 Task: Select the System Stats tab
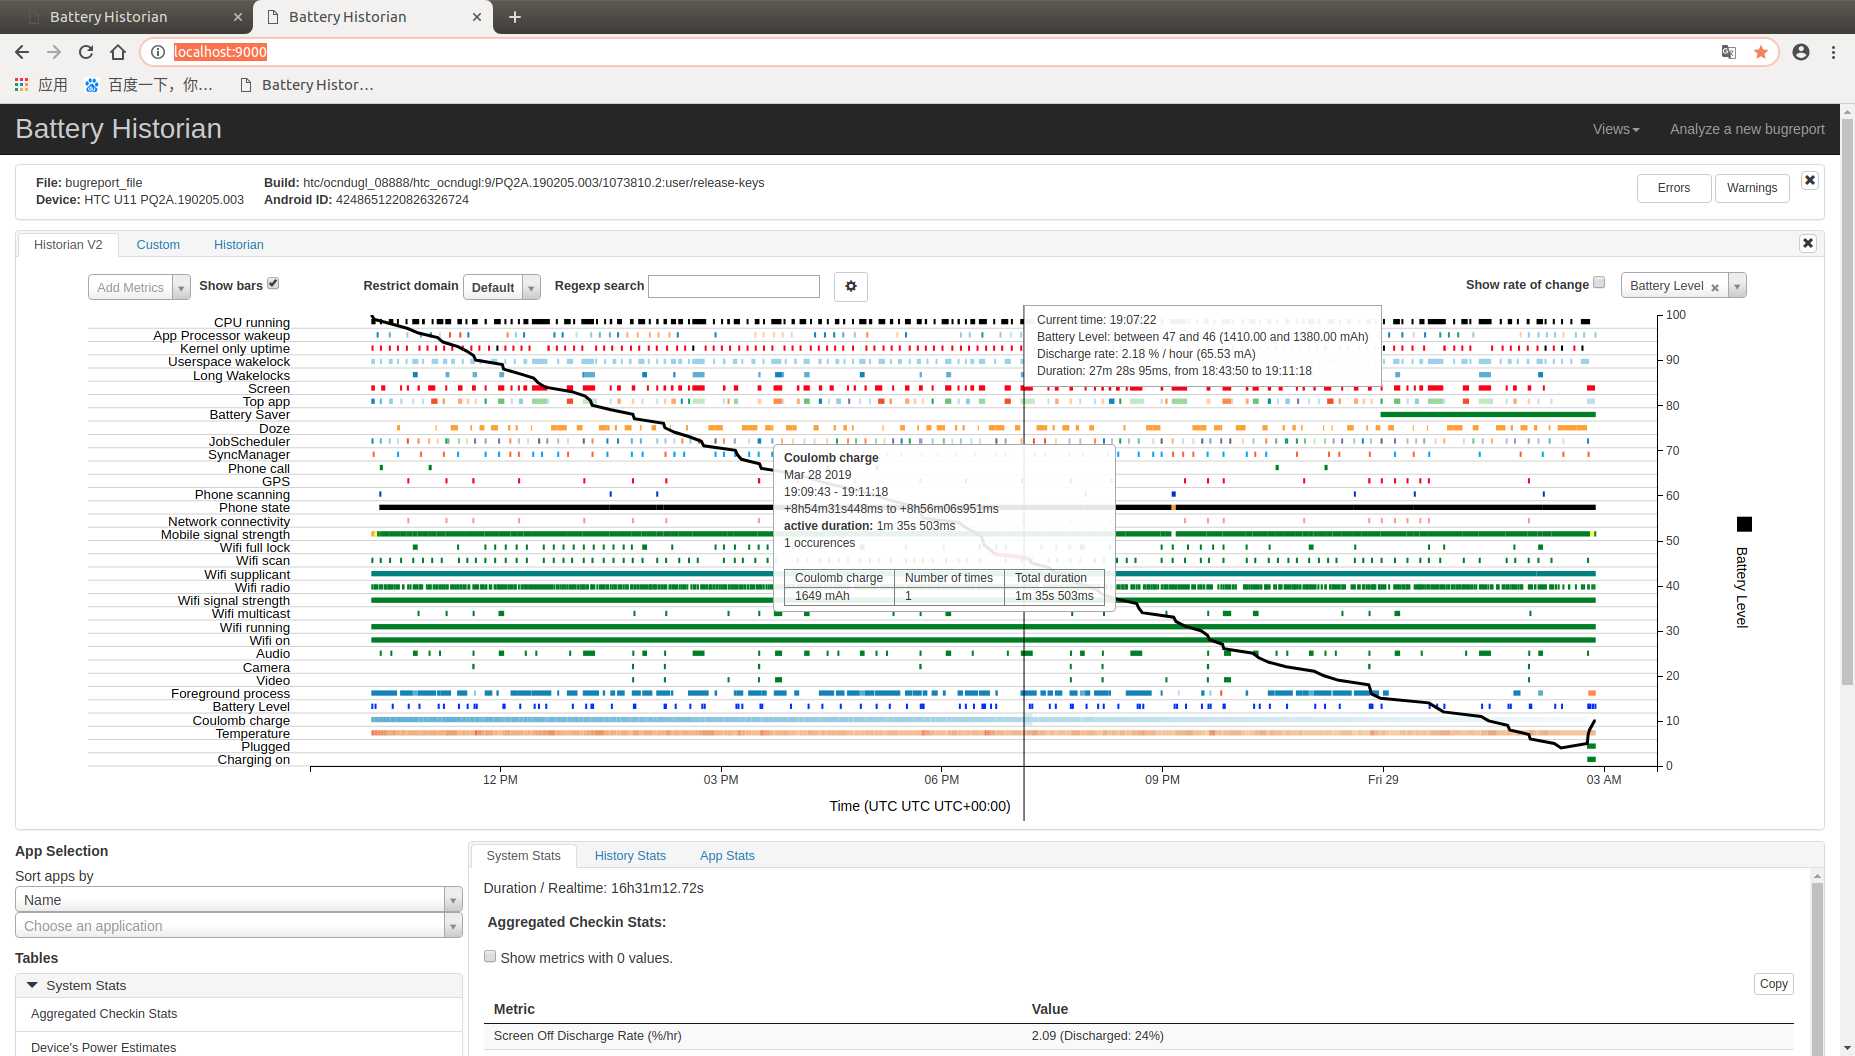pos(523,856)
